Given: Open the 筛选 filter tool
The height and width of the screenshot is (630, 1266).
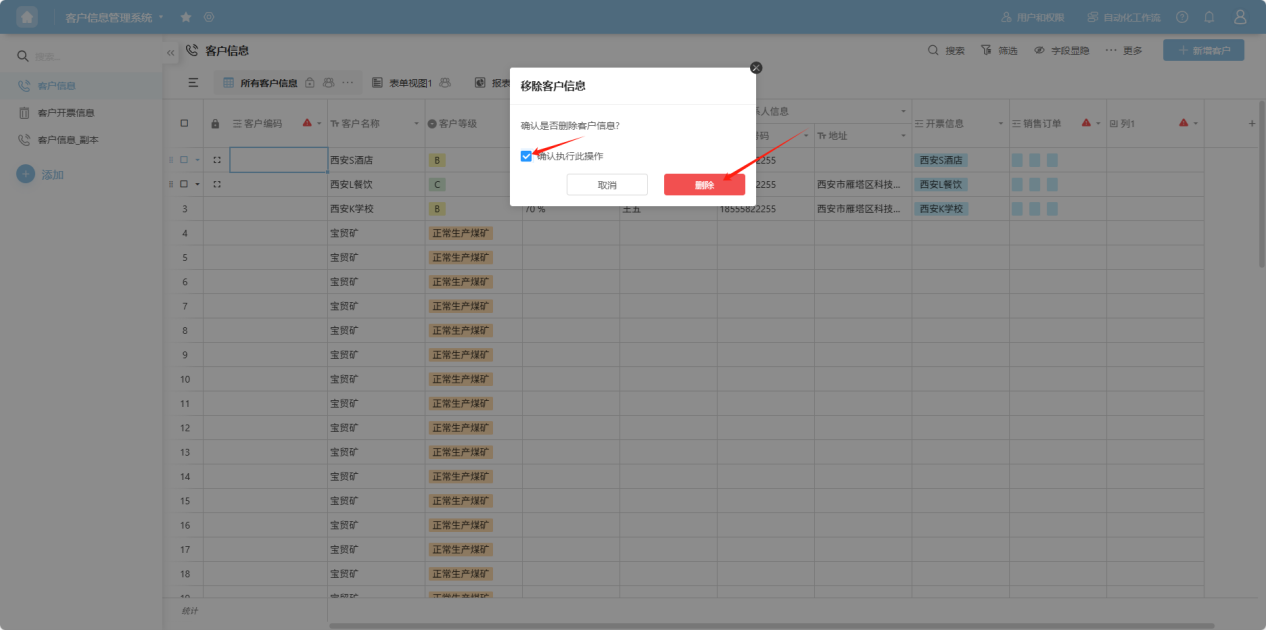Looking at the screenshot, I should coord(999,50).
